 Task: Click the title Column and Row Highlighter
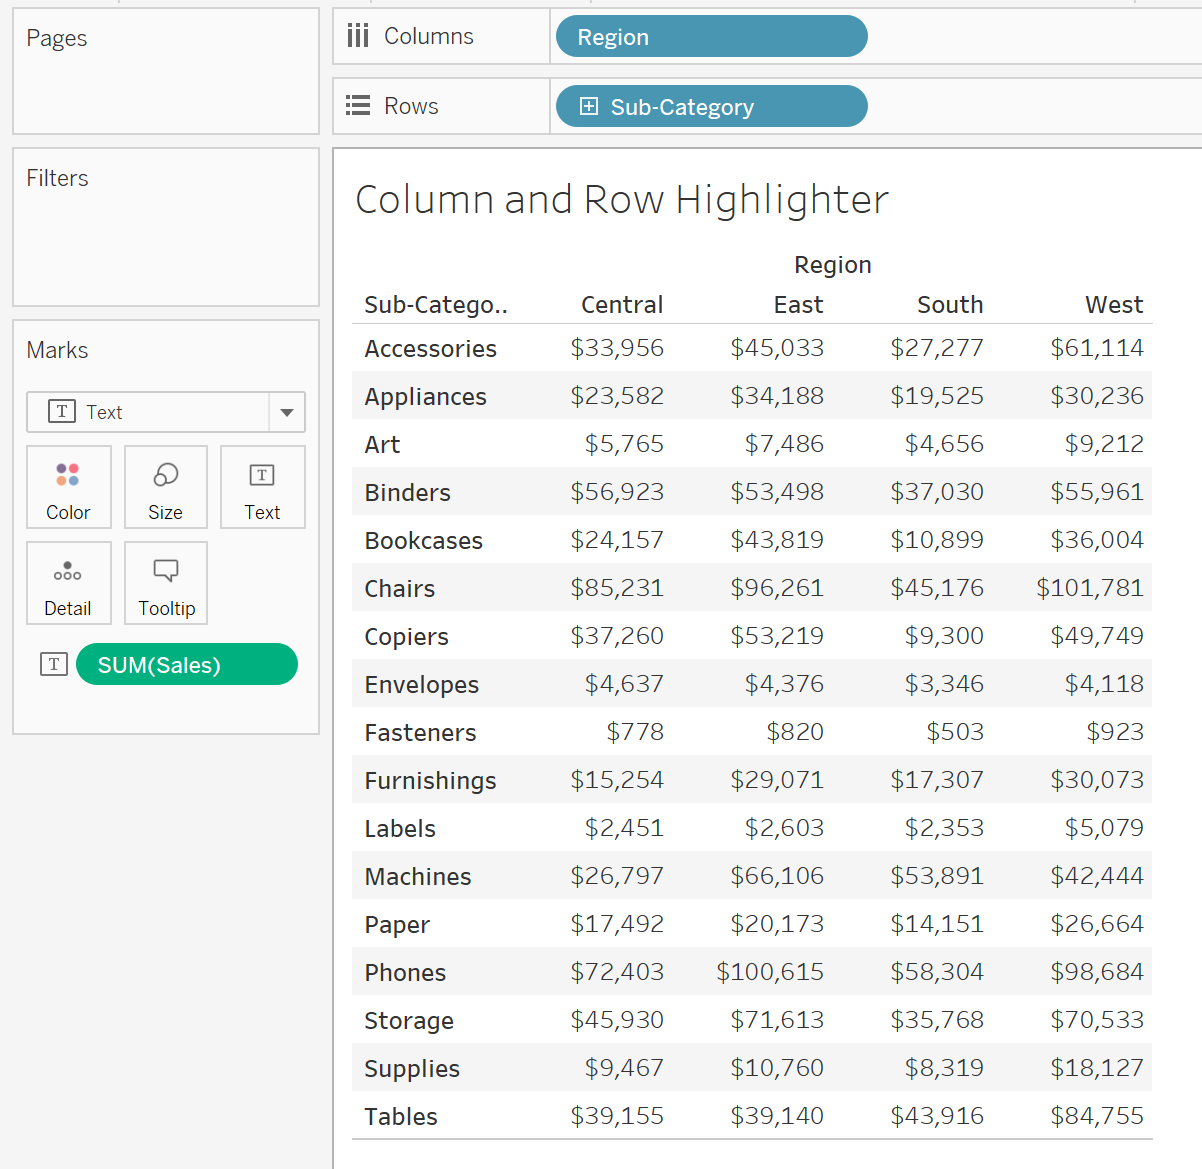(x=620, y=199)
